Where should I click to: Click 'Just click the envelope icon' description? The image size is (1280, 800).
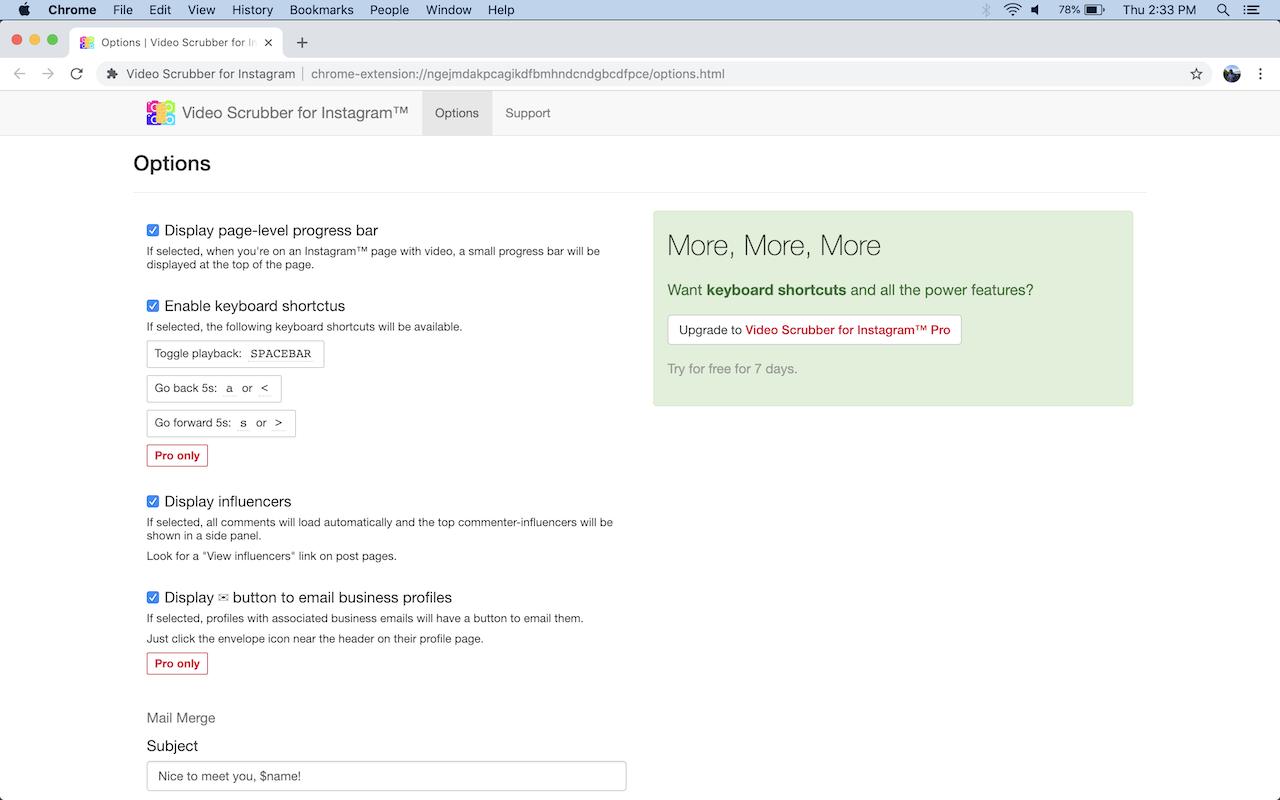(x=315, y=638)
